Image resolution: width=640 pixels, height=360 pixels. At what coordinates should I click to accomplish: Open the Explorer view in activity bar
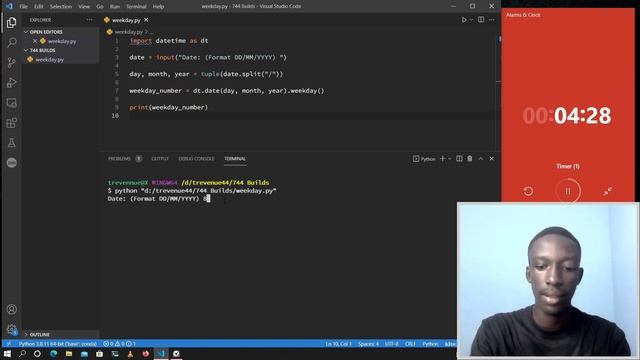pos(11,23)
